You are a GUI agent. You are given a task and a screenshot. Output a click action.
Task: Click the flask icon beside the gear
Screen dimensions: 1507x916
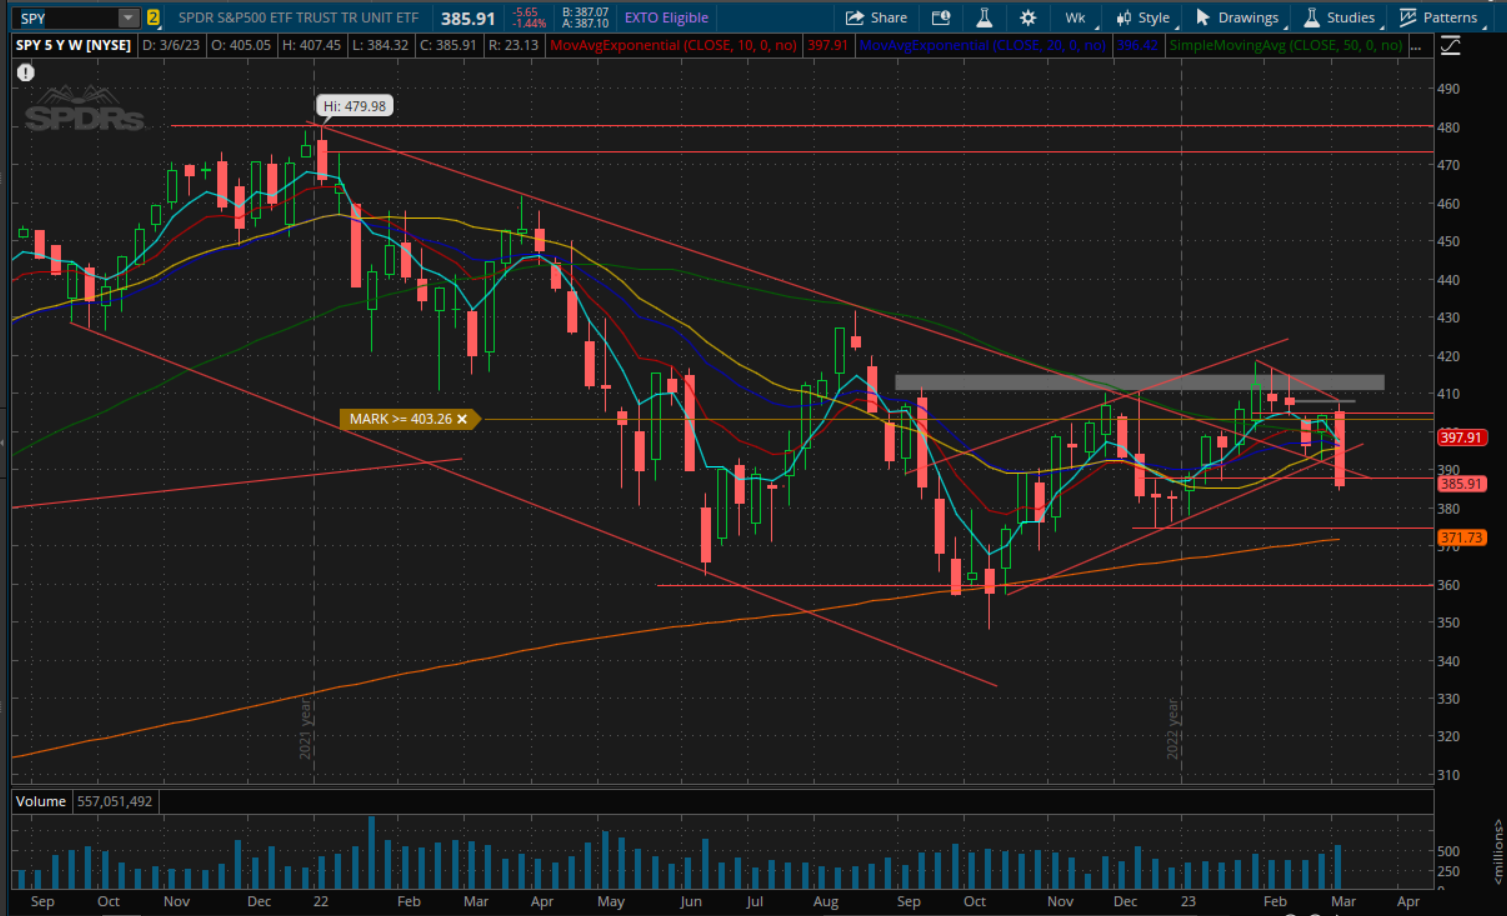[x=984, y=18]
